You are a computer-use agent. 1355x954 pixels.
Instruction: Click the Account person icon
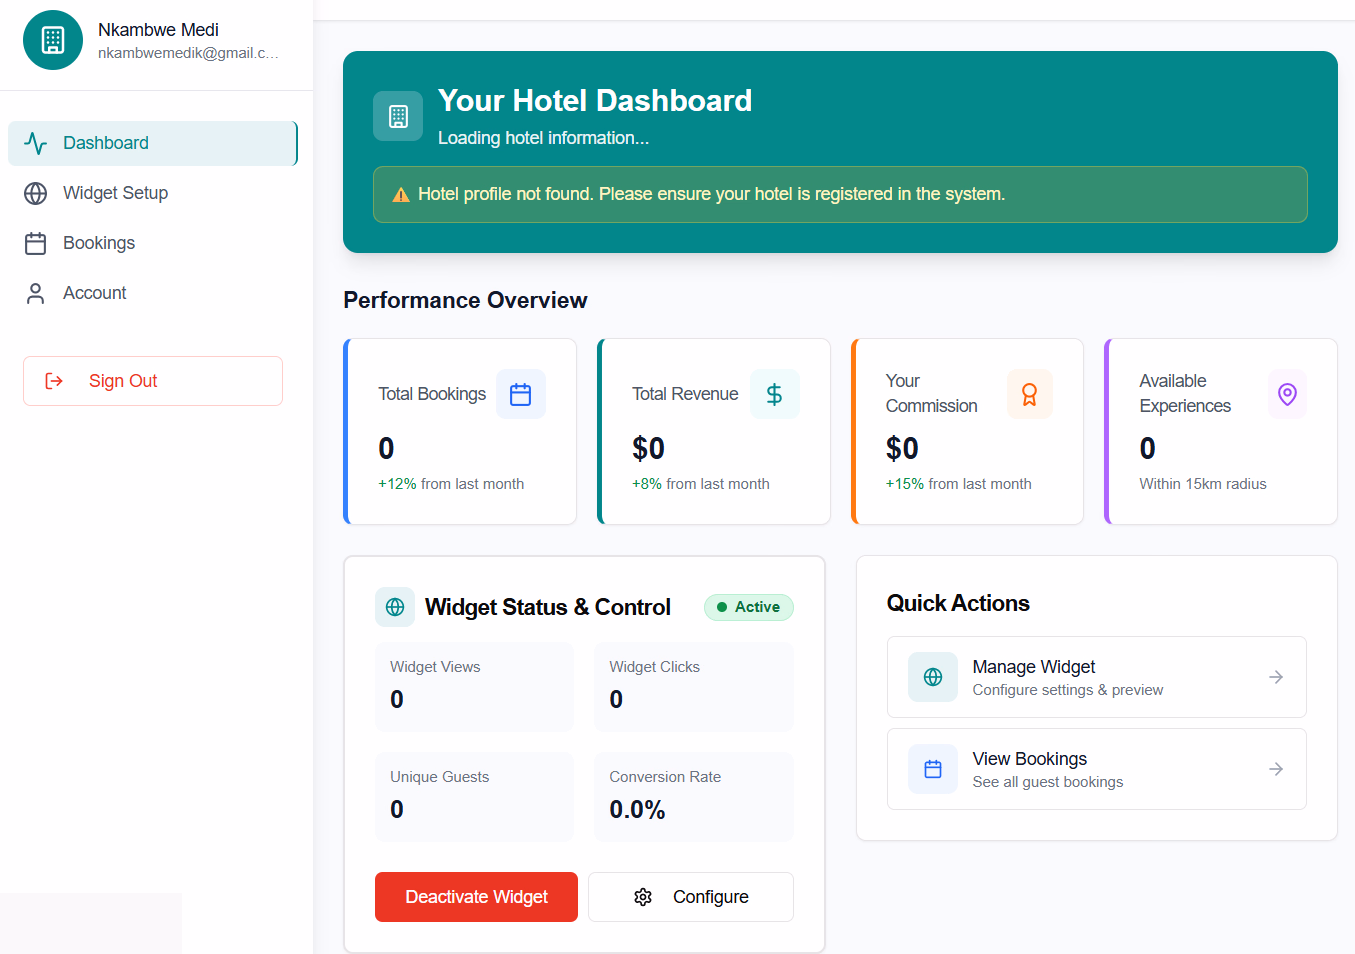coord(36,292)
